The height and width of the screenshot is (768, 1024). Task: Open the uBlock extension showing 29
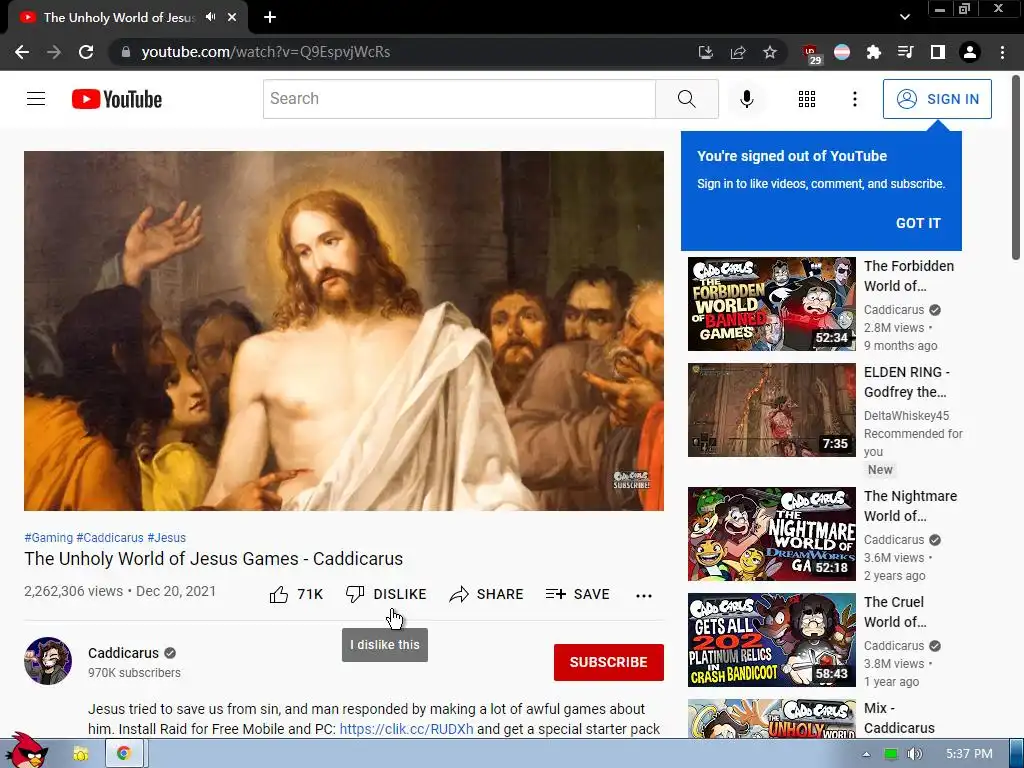[x=811, y=54]
